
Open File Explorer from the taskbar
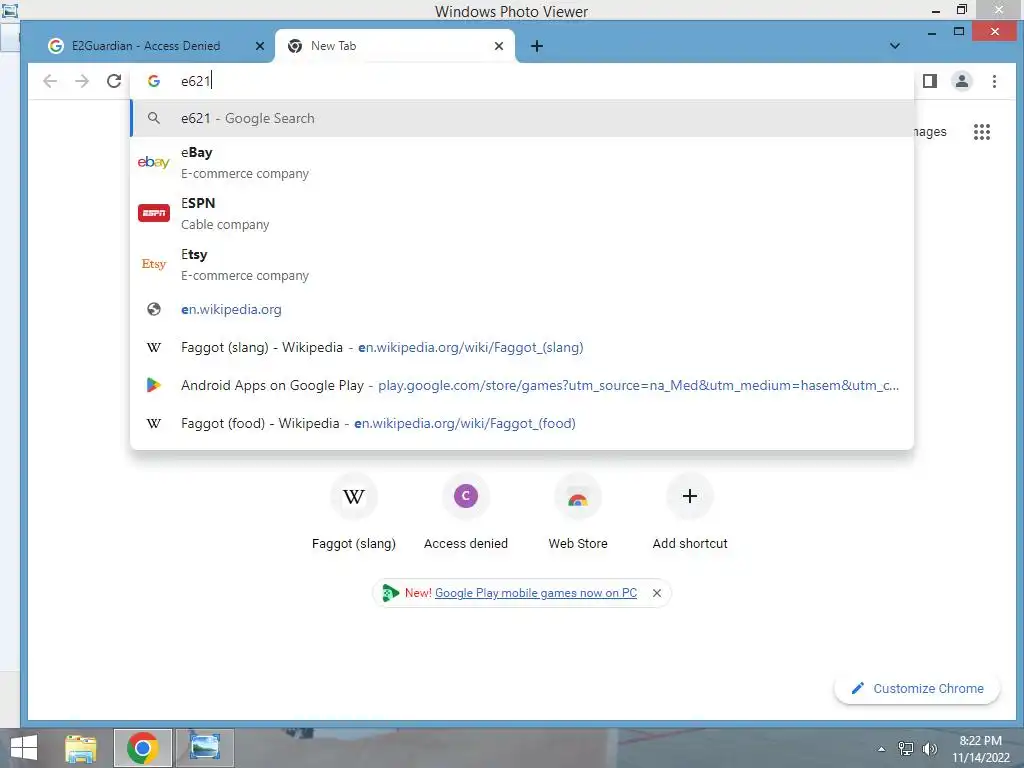coord(81,748)
